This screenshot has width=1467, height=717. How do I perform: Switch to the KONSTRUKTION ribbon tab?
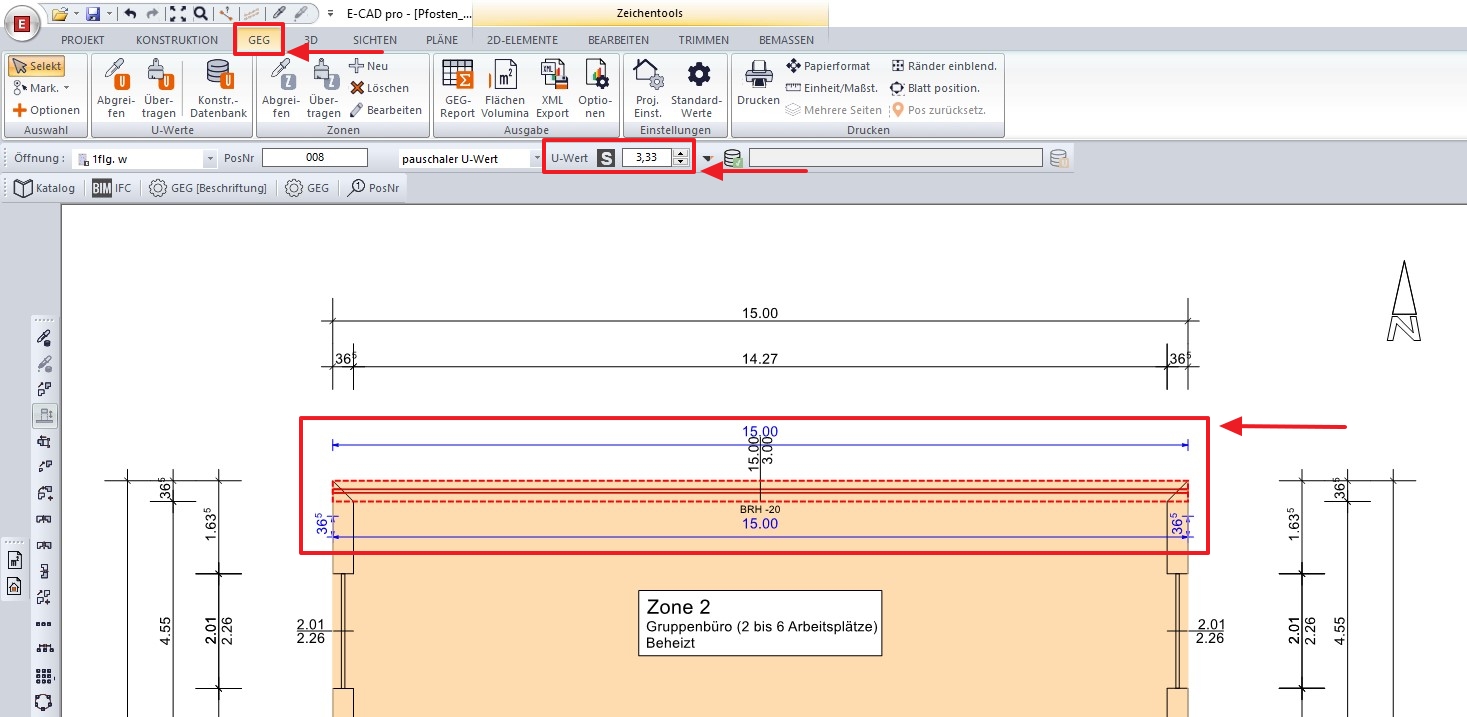click(176, 40)
